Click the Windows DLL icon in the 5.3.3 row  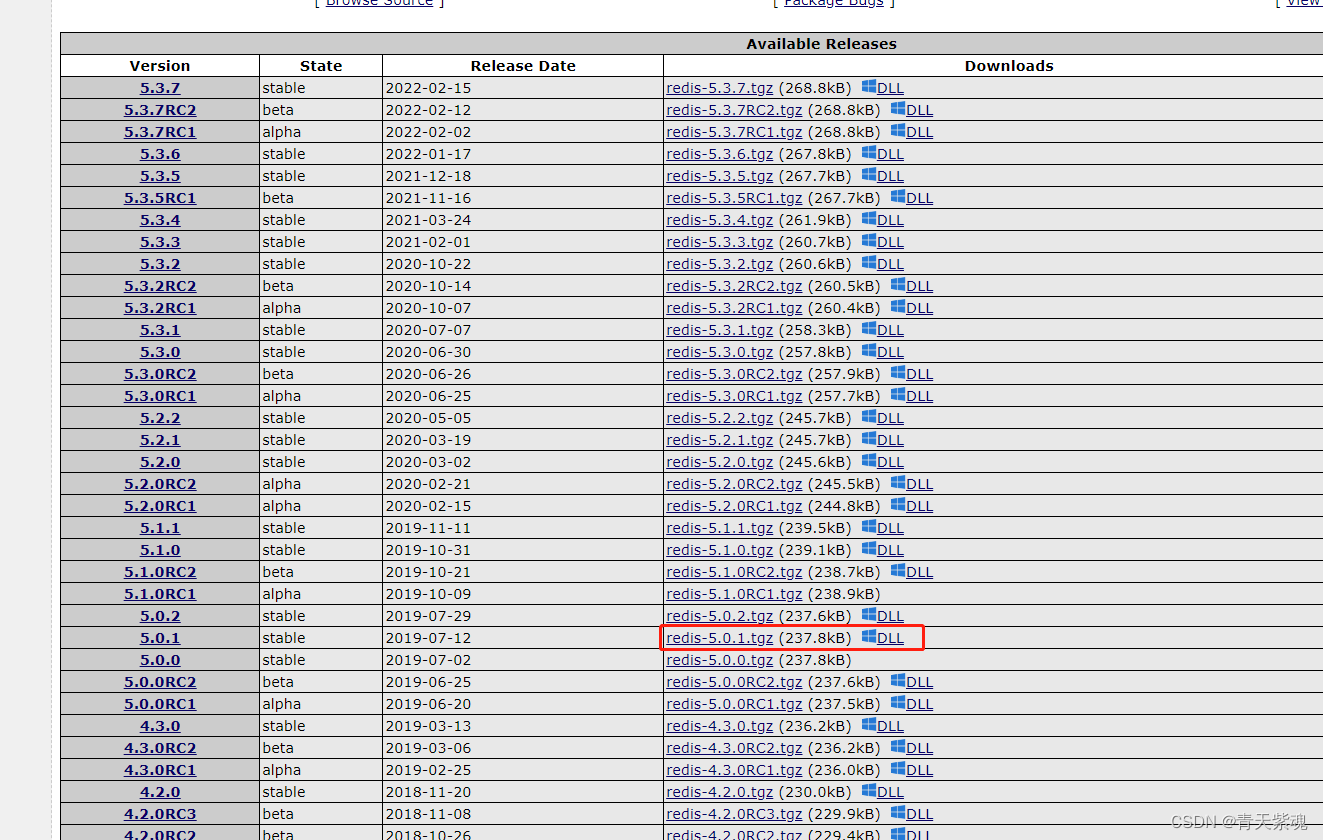tap(868, 241)
